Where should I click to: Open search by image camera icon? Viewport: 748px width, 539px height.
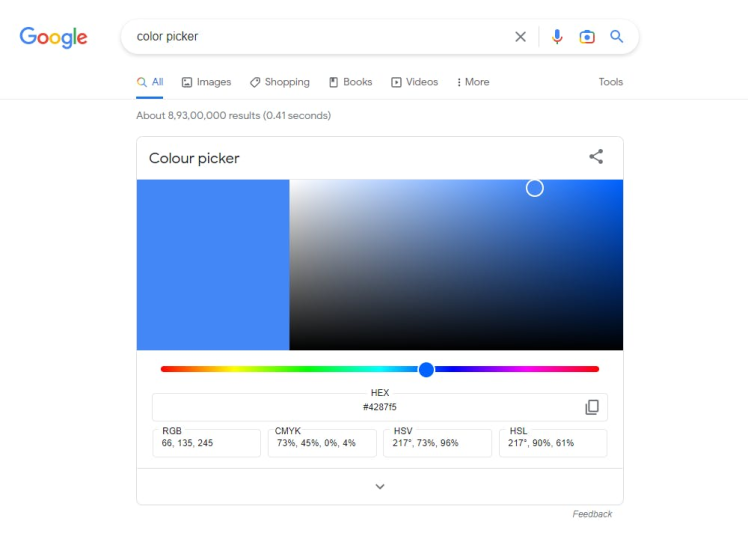(587, 37)
